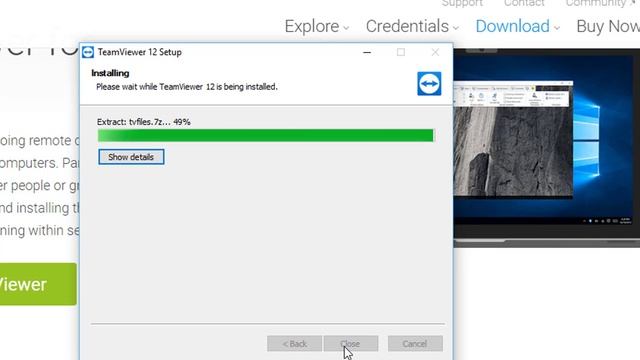Open the Explore menu on the website
The width and height of the screenshot is (640, 360).
[317, 27]
